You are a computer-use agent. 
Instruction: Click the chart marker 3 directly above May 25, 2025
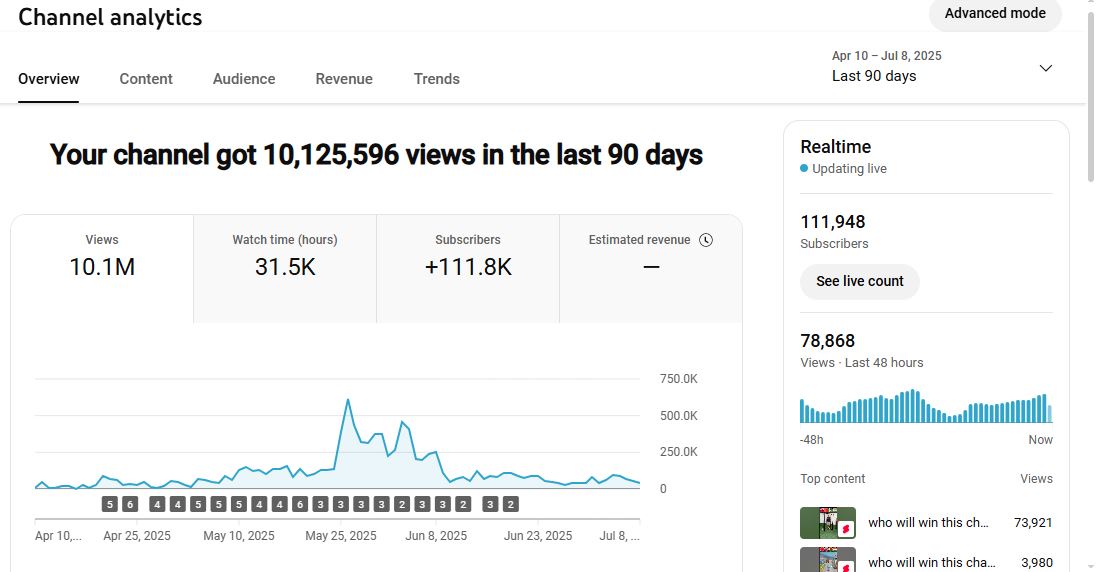340,504
